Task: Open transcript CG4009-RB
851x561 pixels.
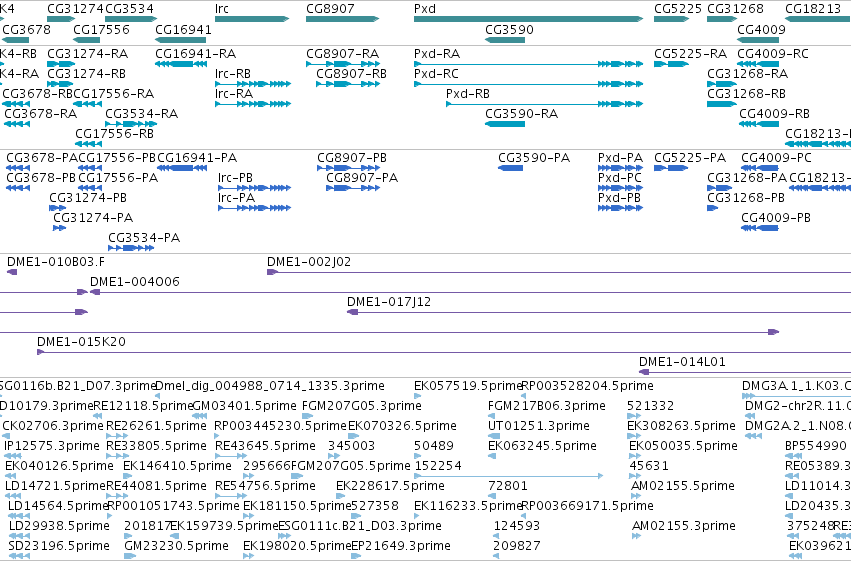Action: coord(774,114)
